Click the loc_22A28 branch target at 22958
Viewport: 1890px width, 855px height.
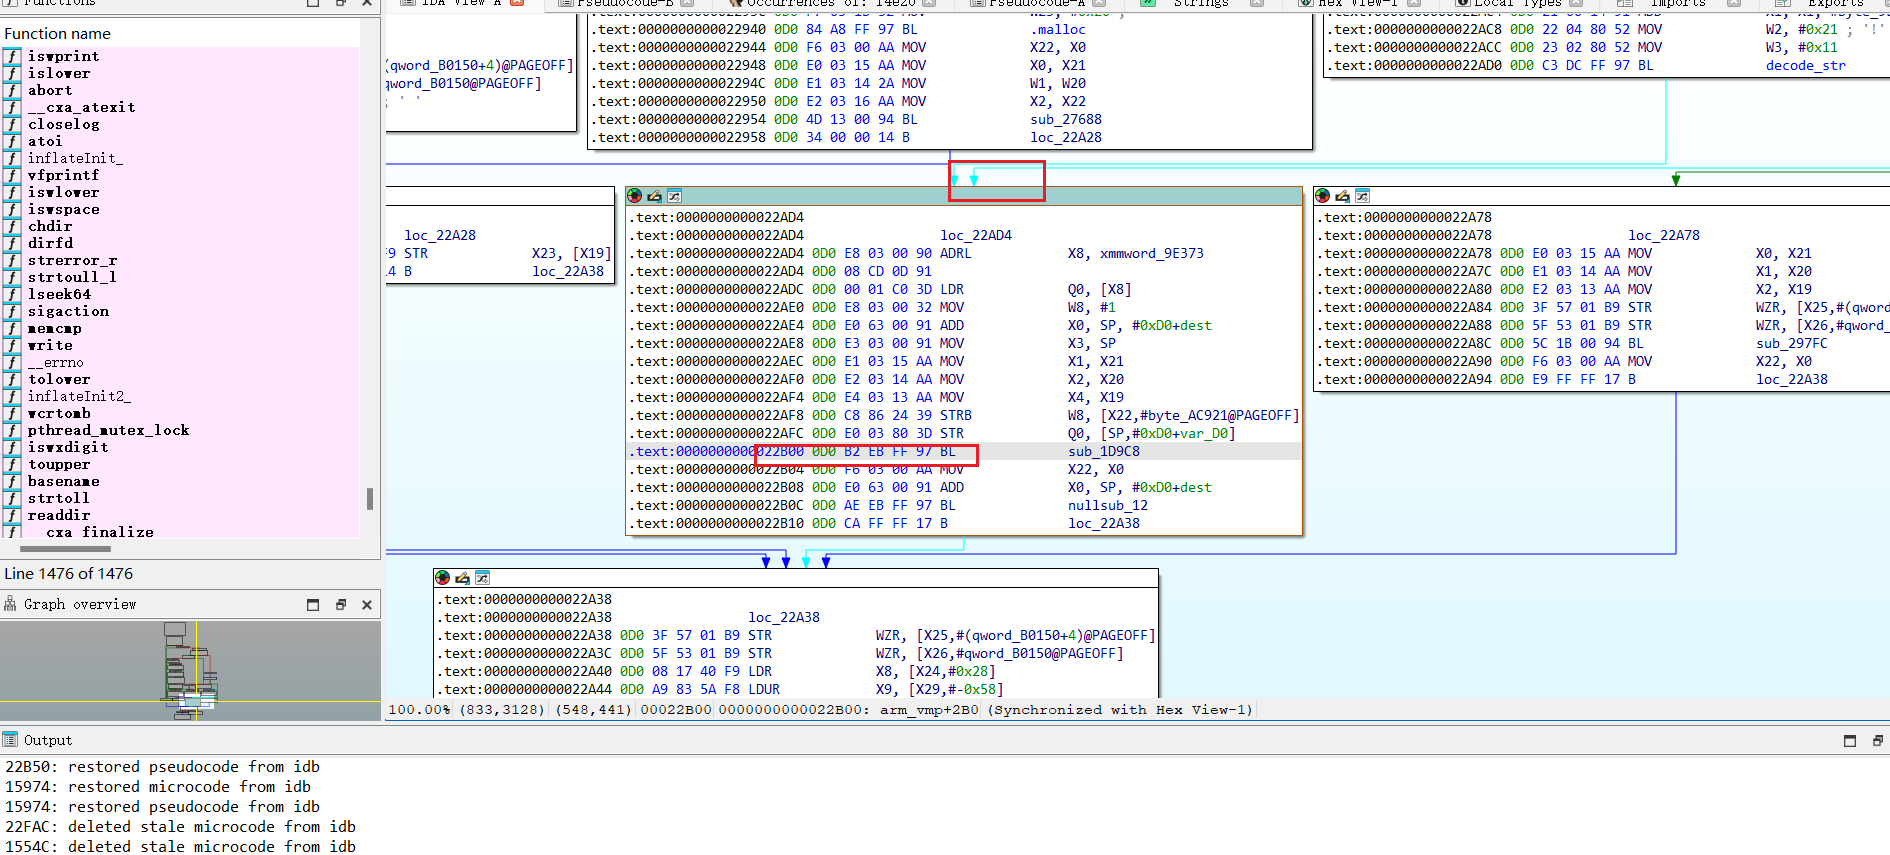[x=1066, y=137]
